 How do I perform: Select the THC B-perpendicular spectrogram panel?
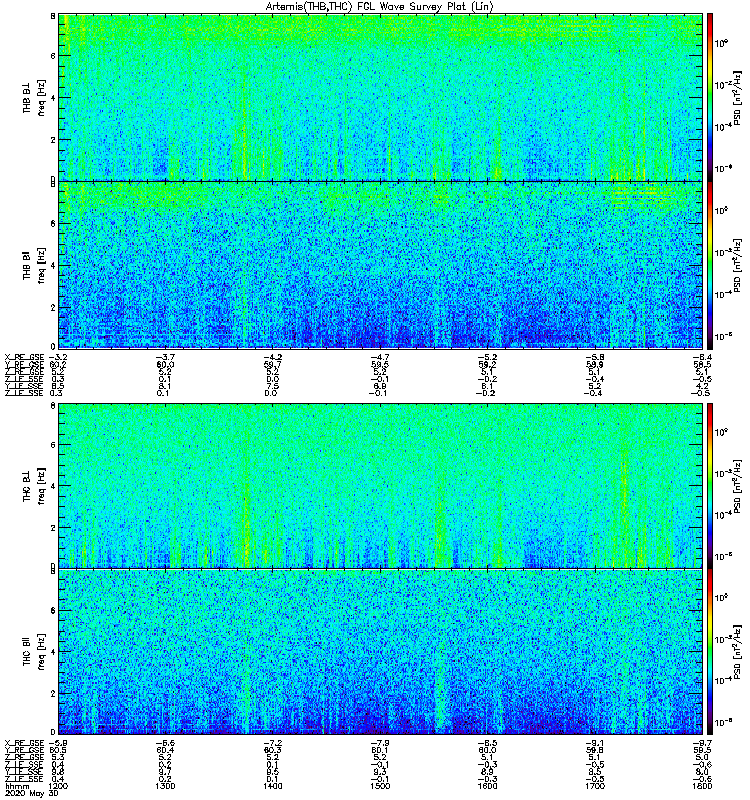click(380, 486)
